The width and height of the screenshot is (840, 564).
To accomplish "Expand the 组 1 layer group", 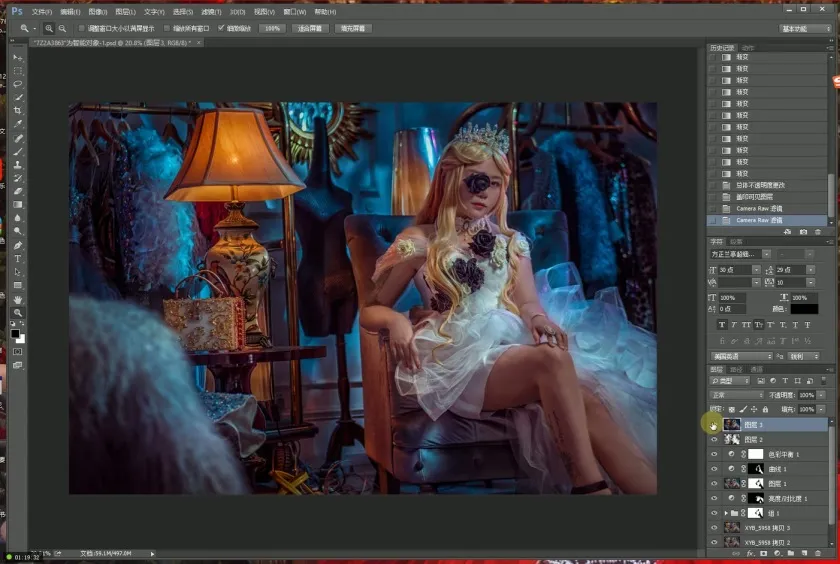I will pos(727,513).
